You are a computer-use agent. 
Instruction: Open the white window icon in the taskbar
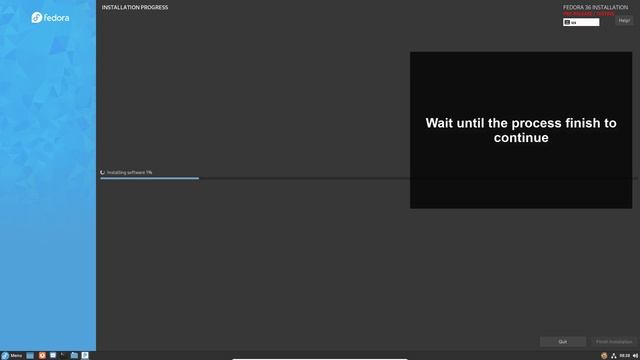[x=53, y=356]
